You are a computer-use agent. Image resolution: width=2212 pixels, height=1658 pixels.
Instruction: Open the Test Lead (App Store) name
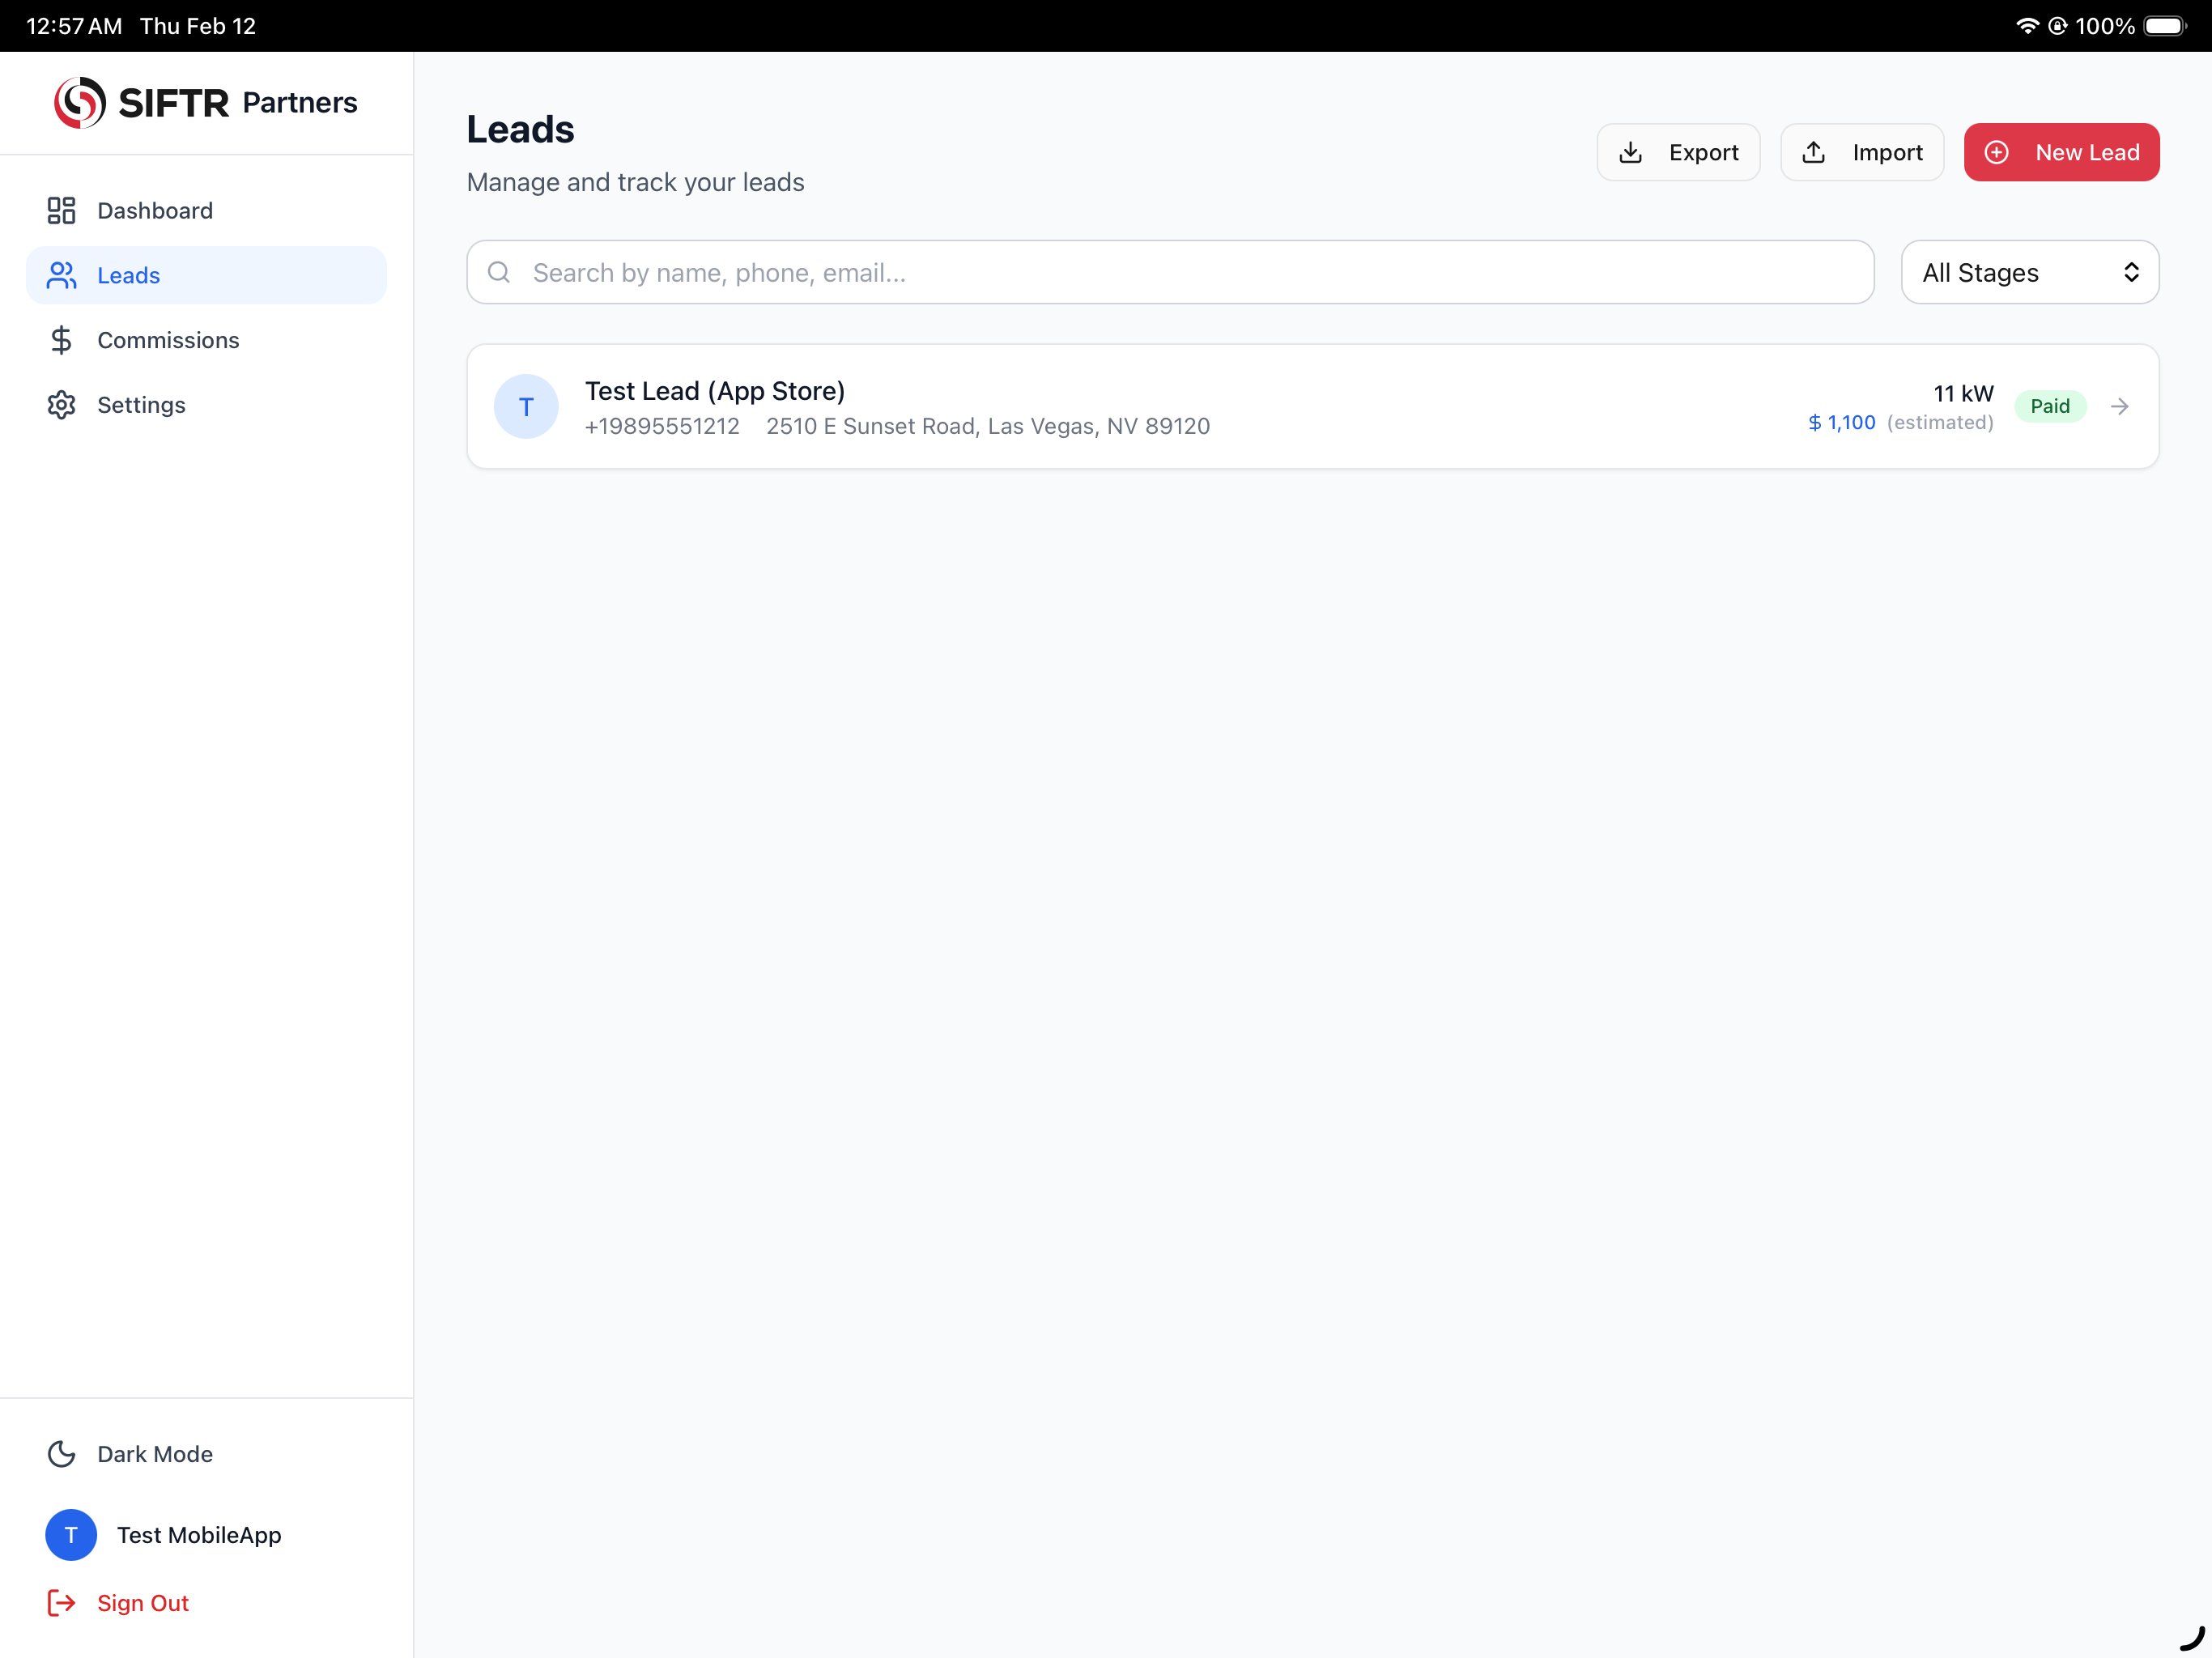(x=715, y=390)
